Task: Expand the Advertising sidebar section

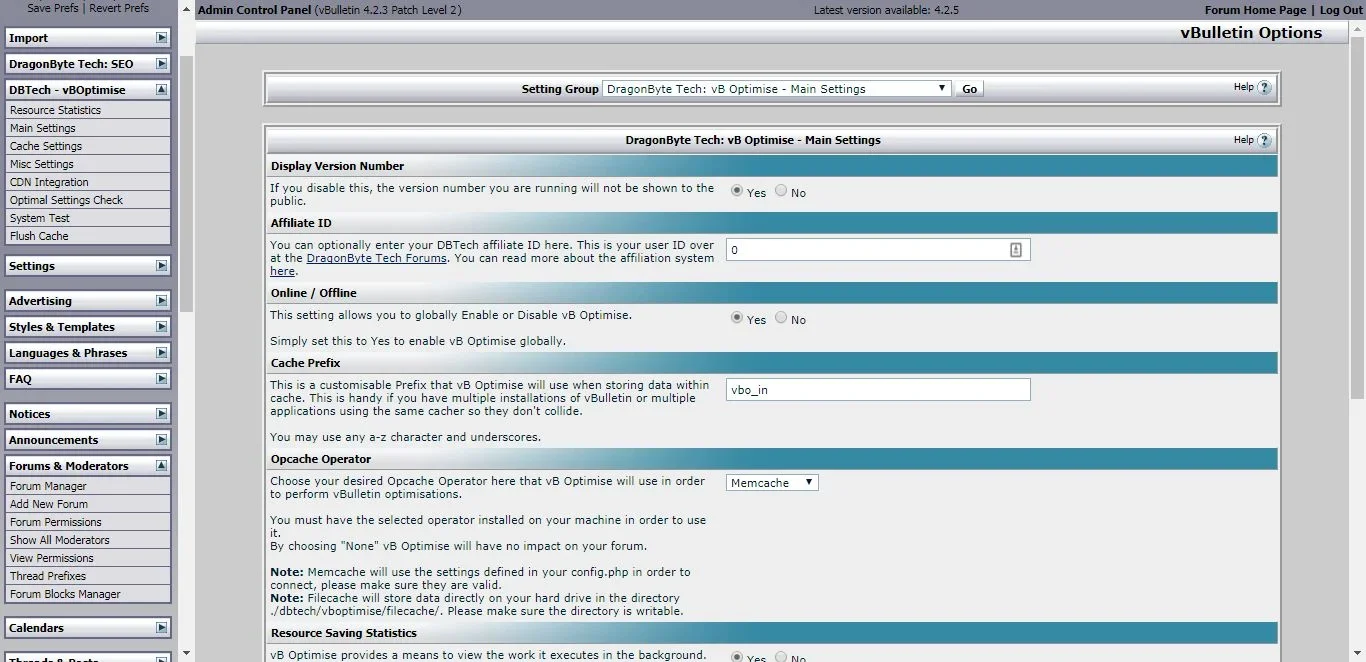Action: point(161,301)
